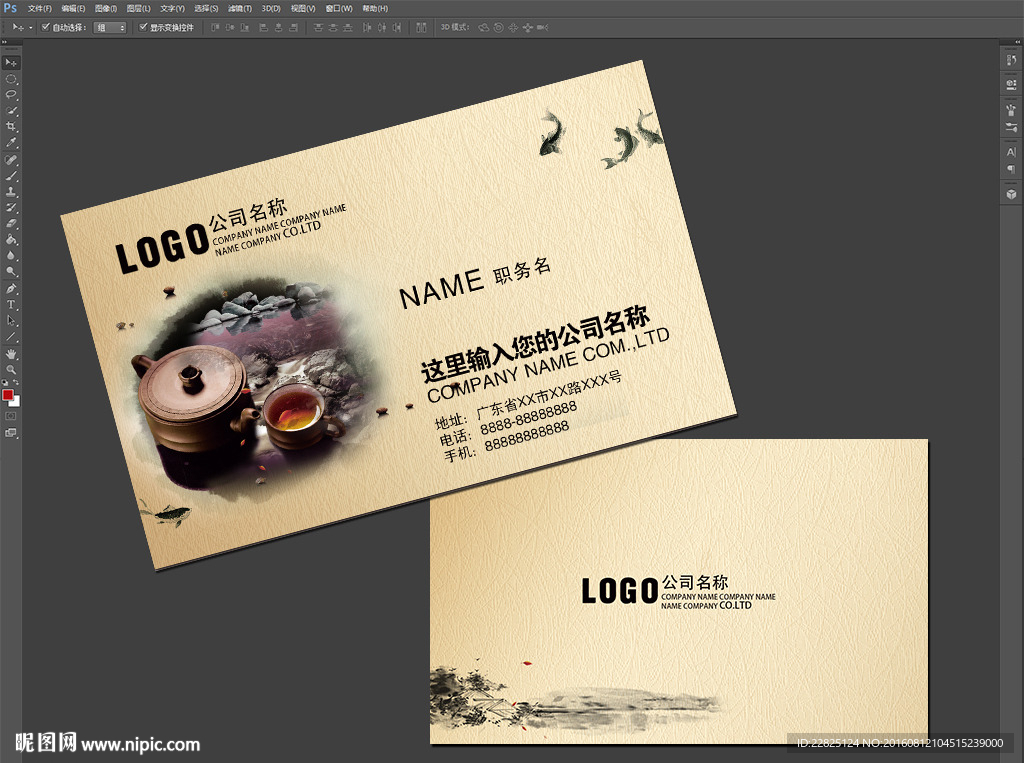Select the Blur tool
The image size is (1024, 763).
11,256
